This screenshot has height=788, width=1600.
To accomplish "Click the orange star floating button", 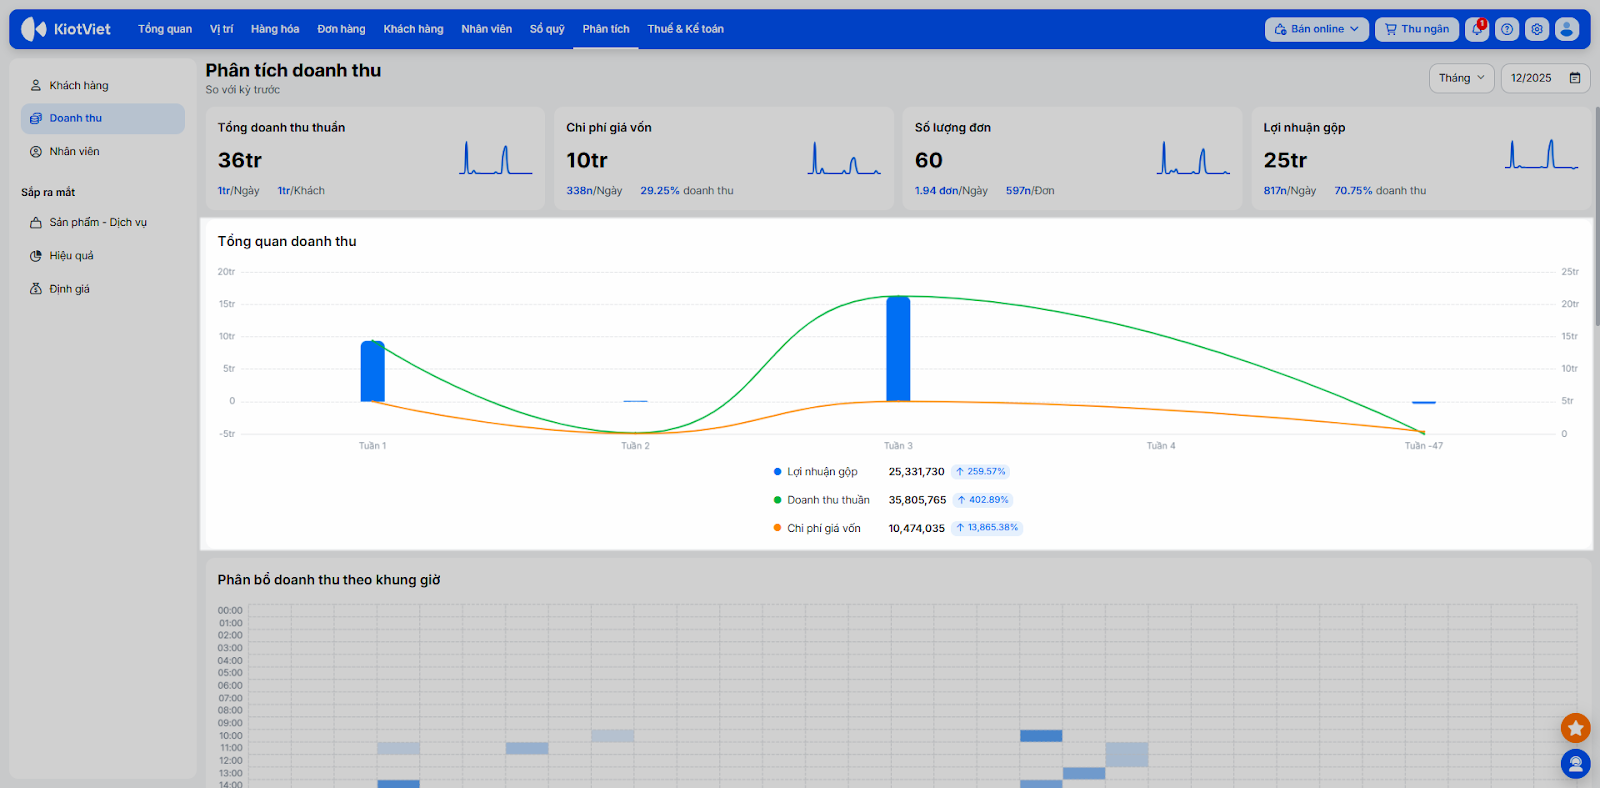I will [1575, 728].
